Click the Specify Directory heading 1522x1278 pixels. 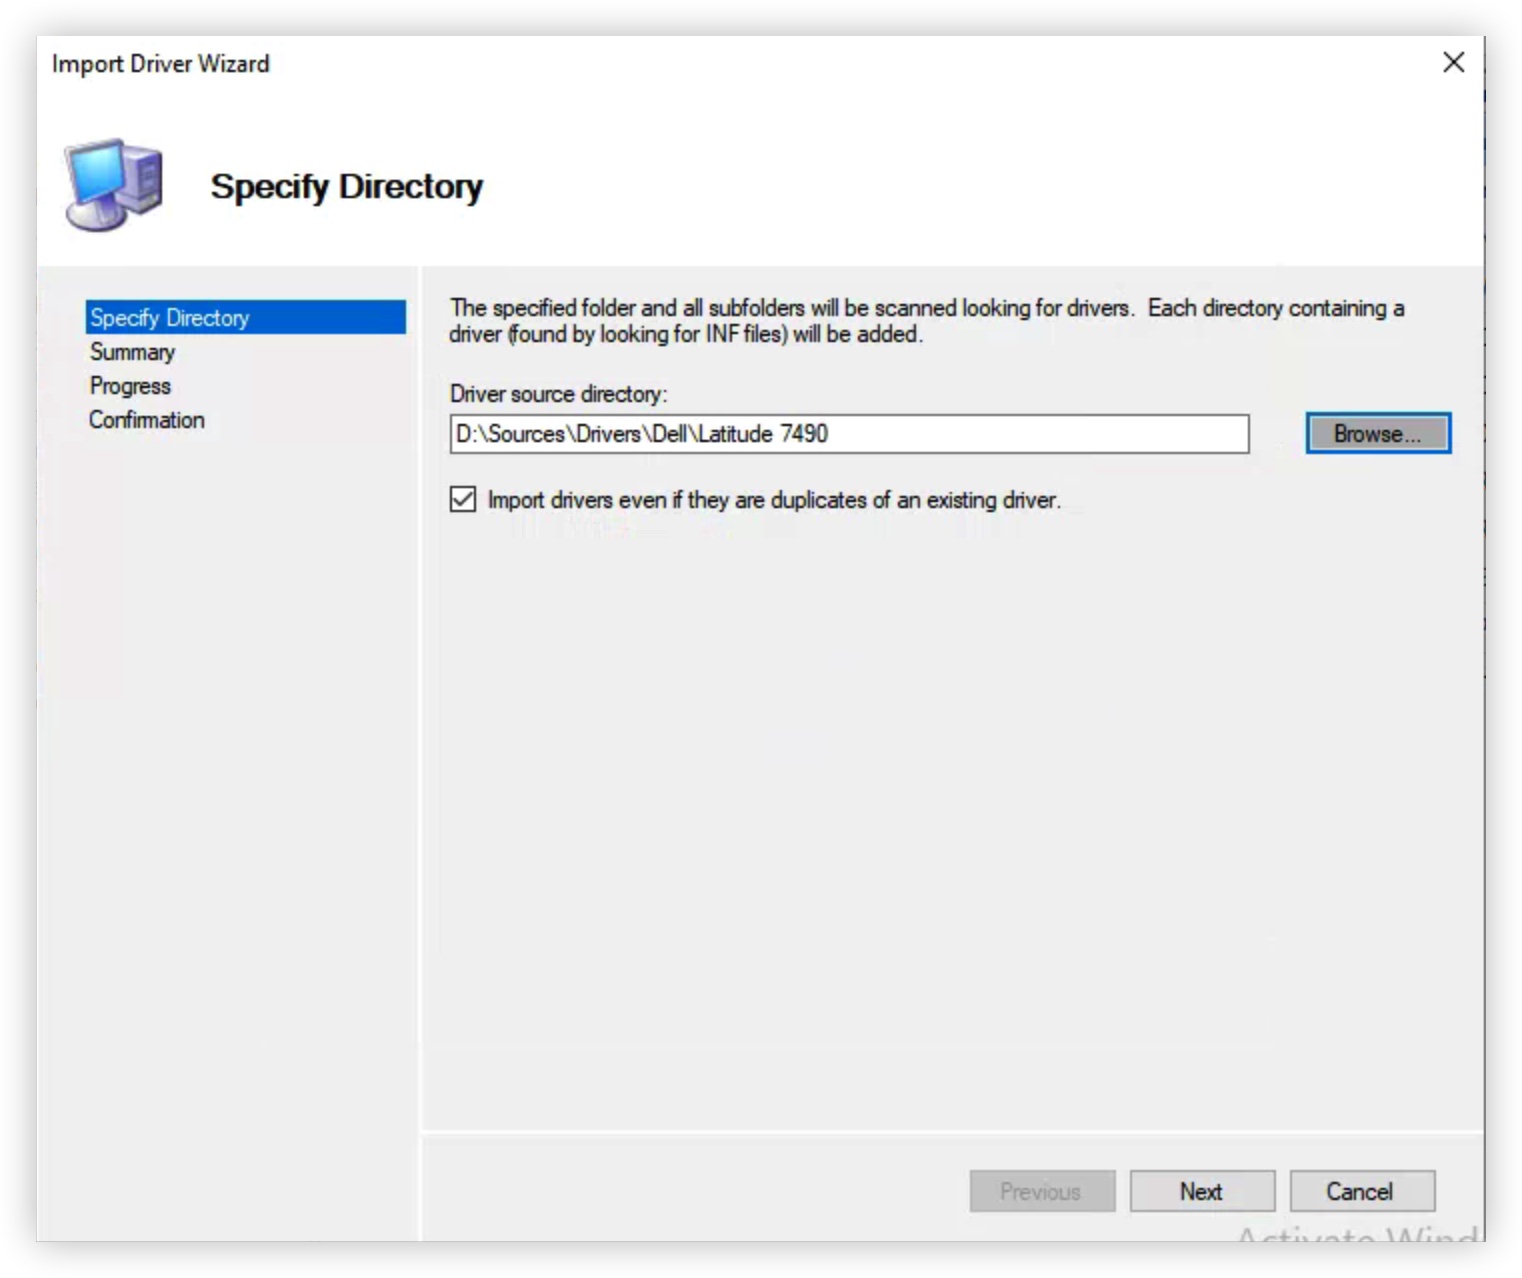(347, 186)
